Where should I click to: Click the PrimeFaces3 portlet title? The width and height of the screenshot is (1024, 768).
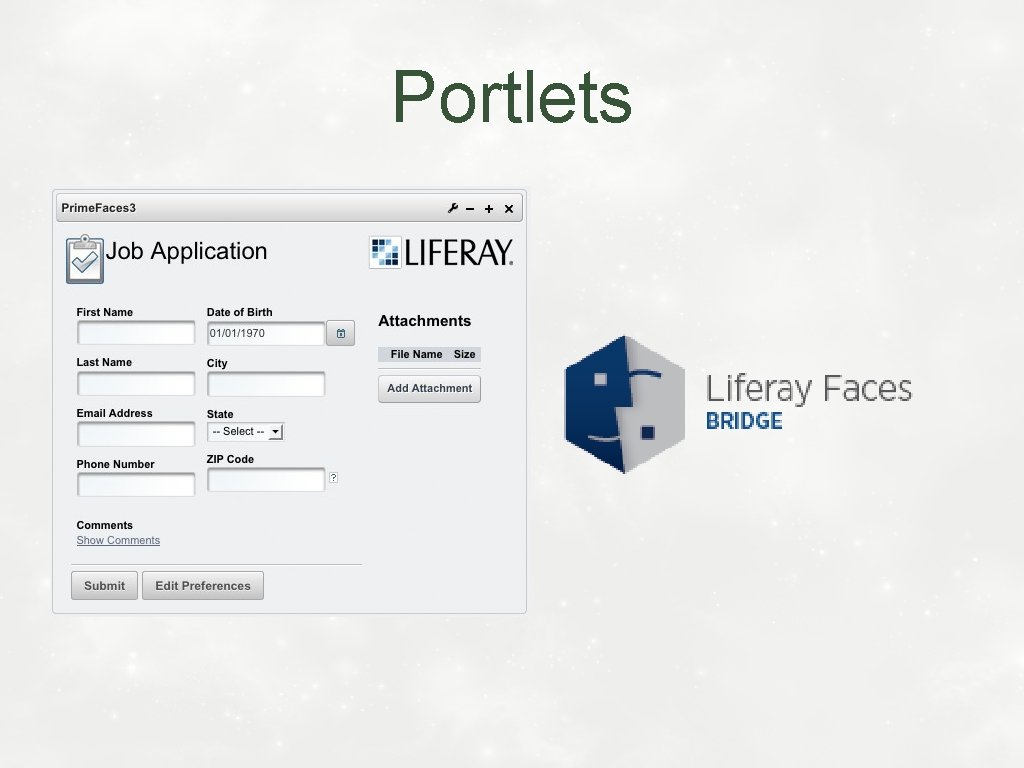(x=99, y=208)
